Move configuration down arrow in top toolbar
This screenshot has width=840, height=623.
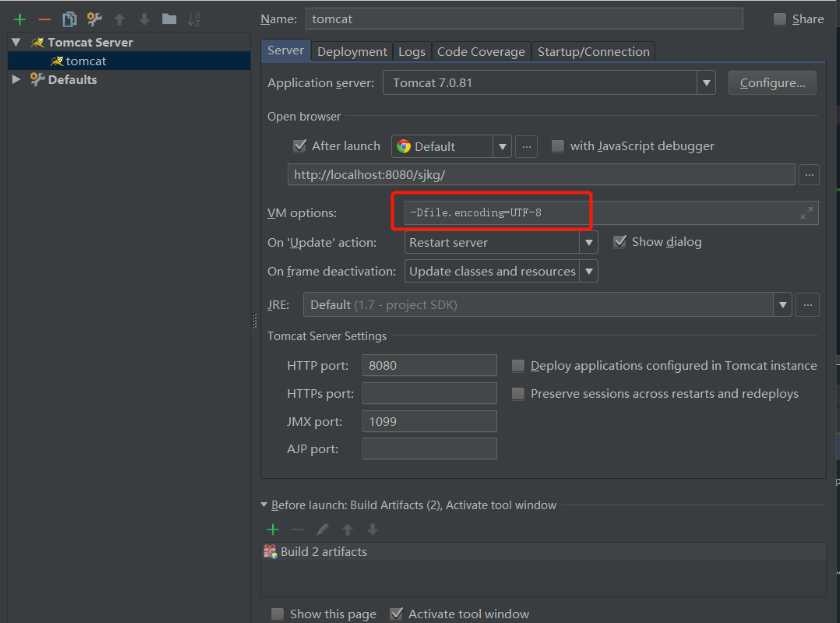pos(144,20)
